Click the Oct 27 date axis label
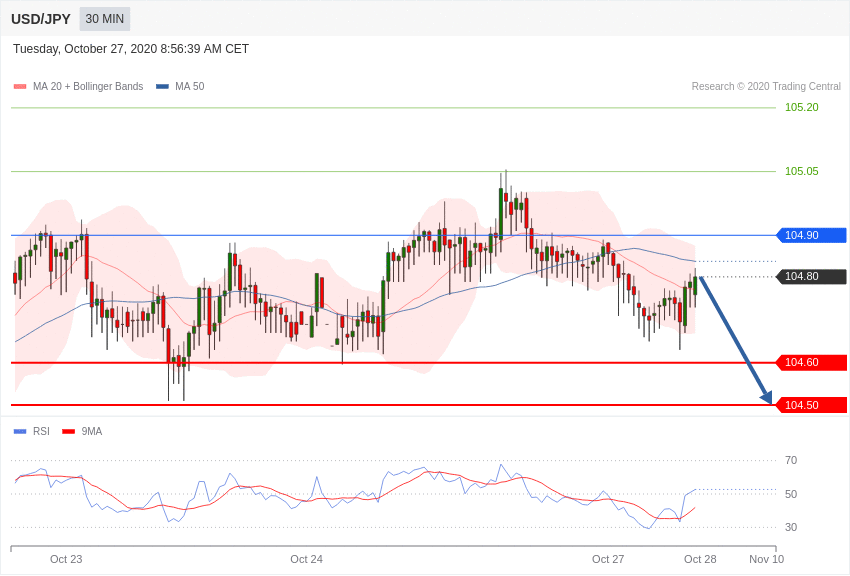The image size is (850, 576). [x=608, y=559]
